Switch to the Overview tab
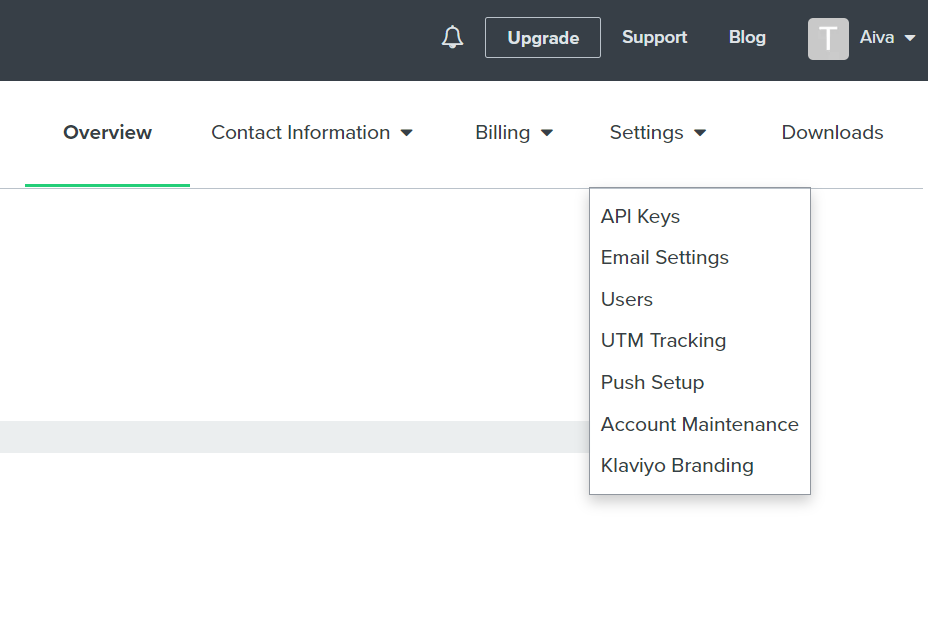 [107, 132]
